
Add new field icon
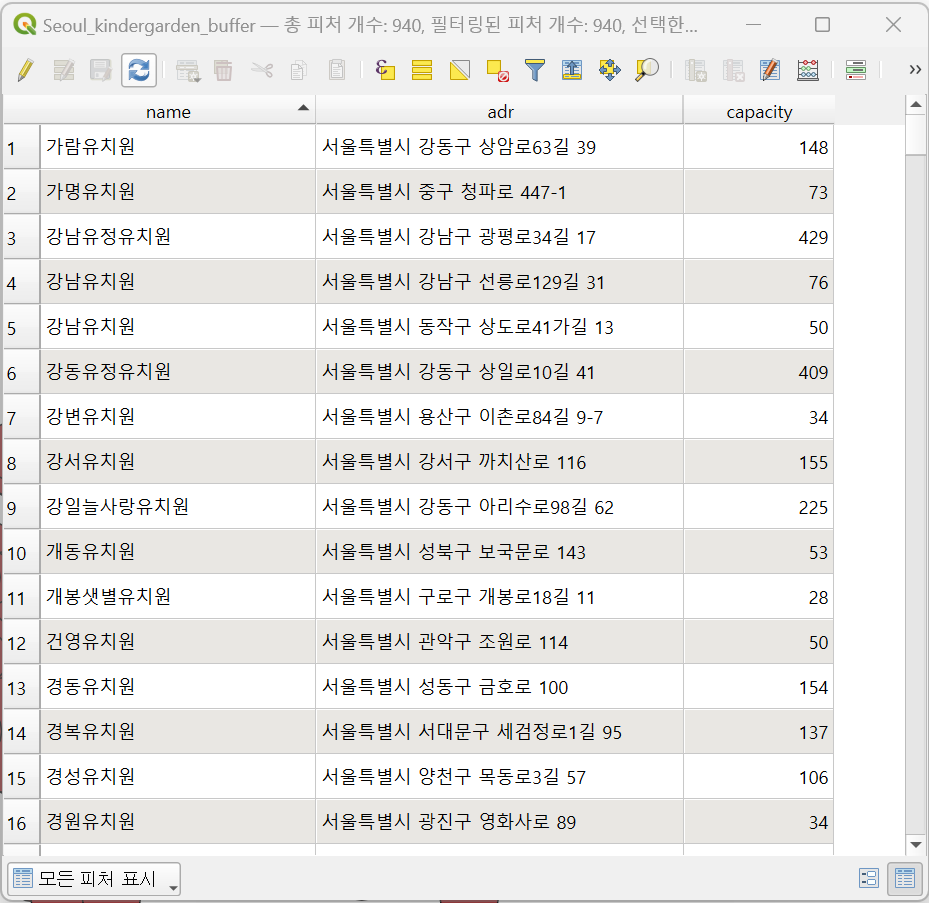point(696,71)
